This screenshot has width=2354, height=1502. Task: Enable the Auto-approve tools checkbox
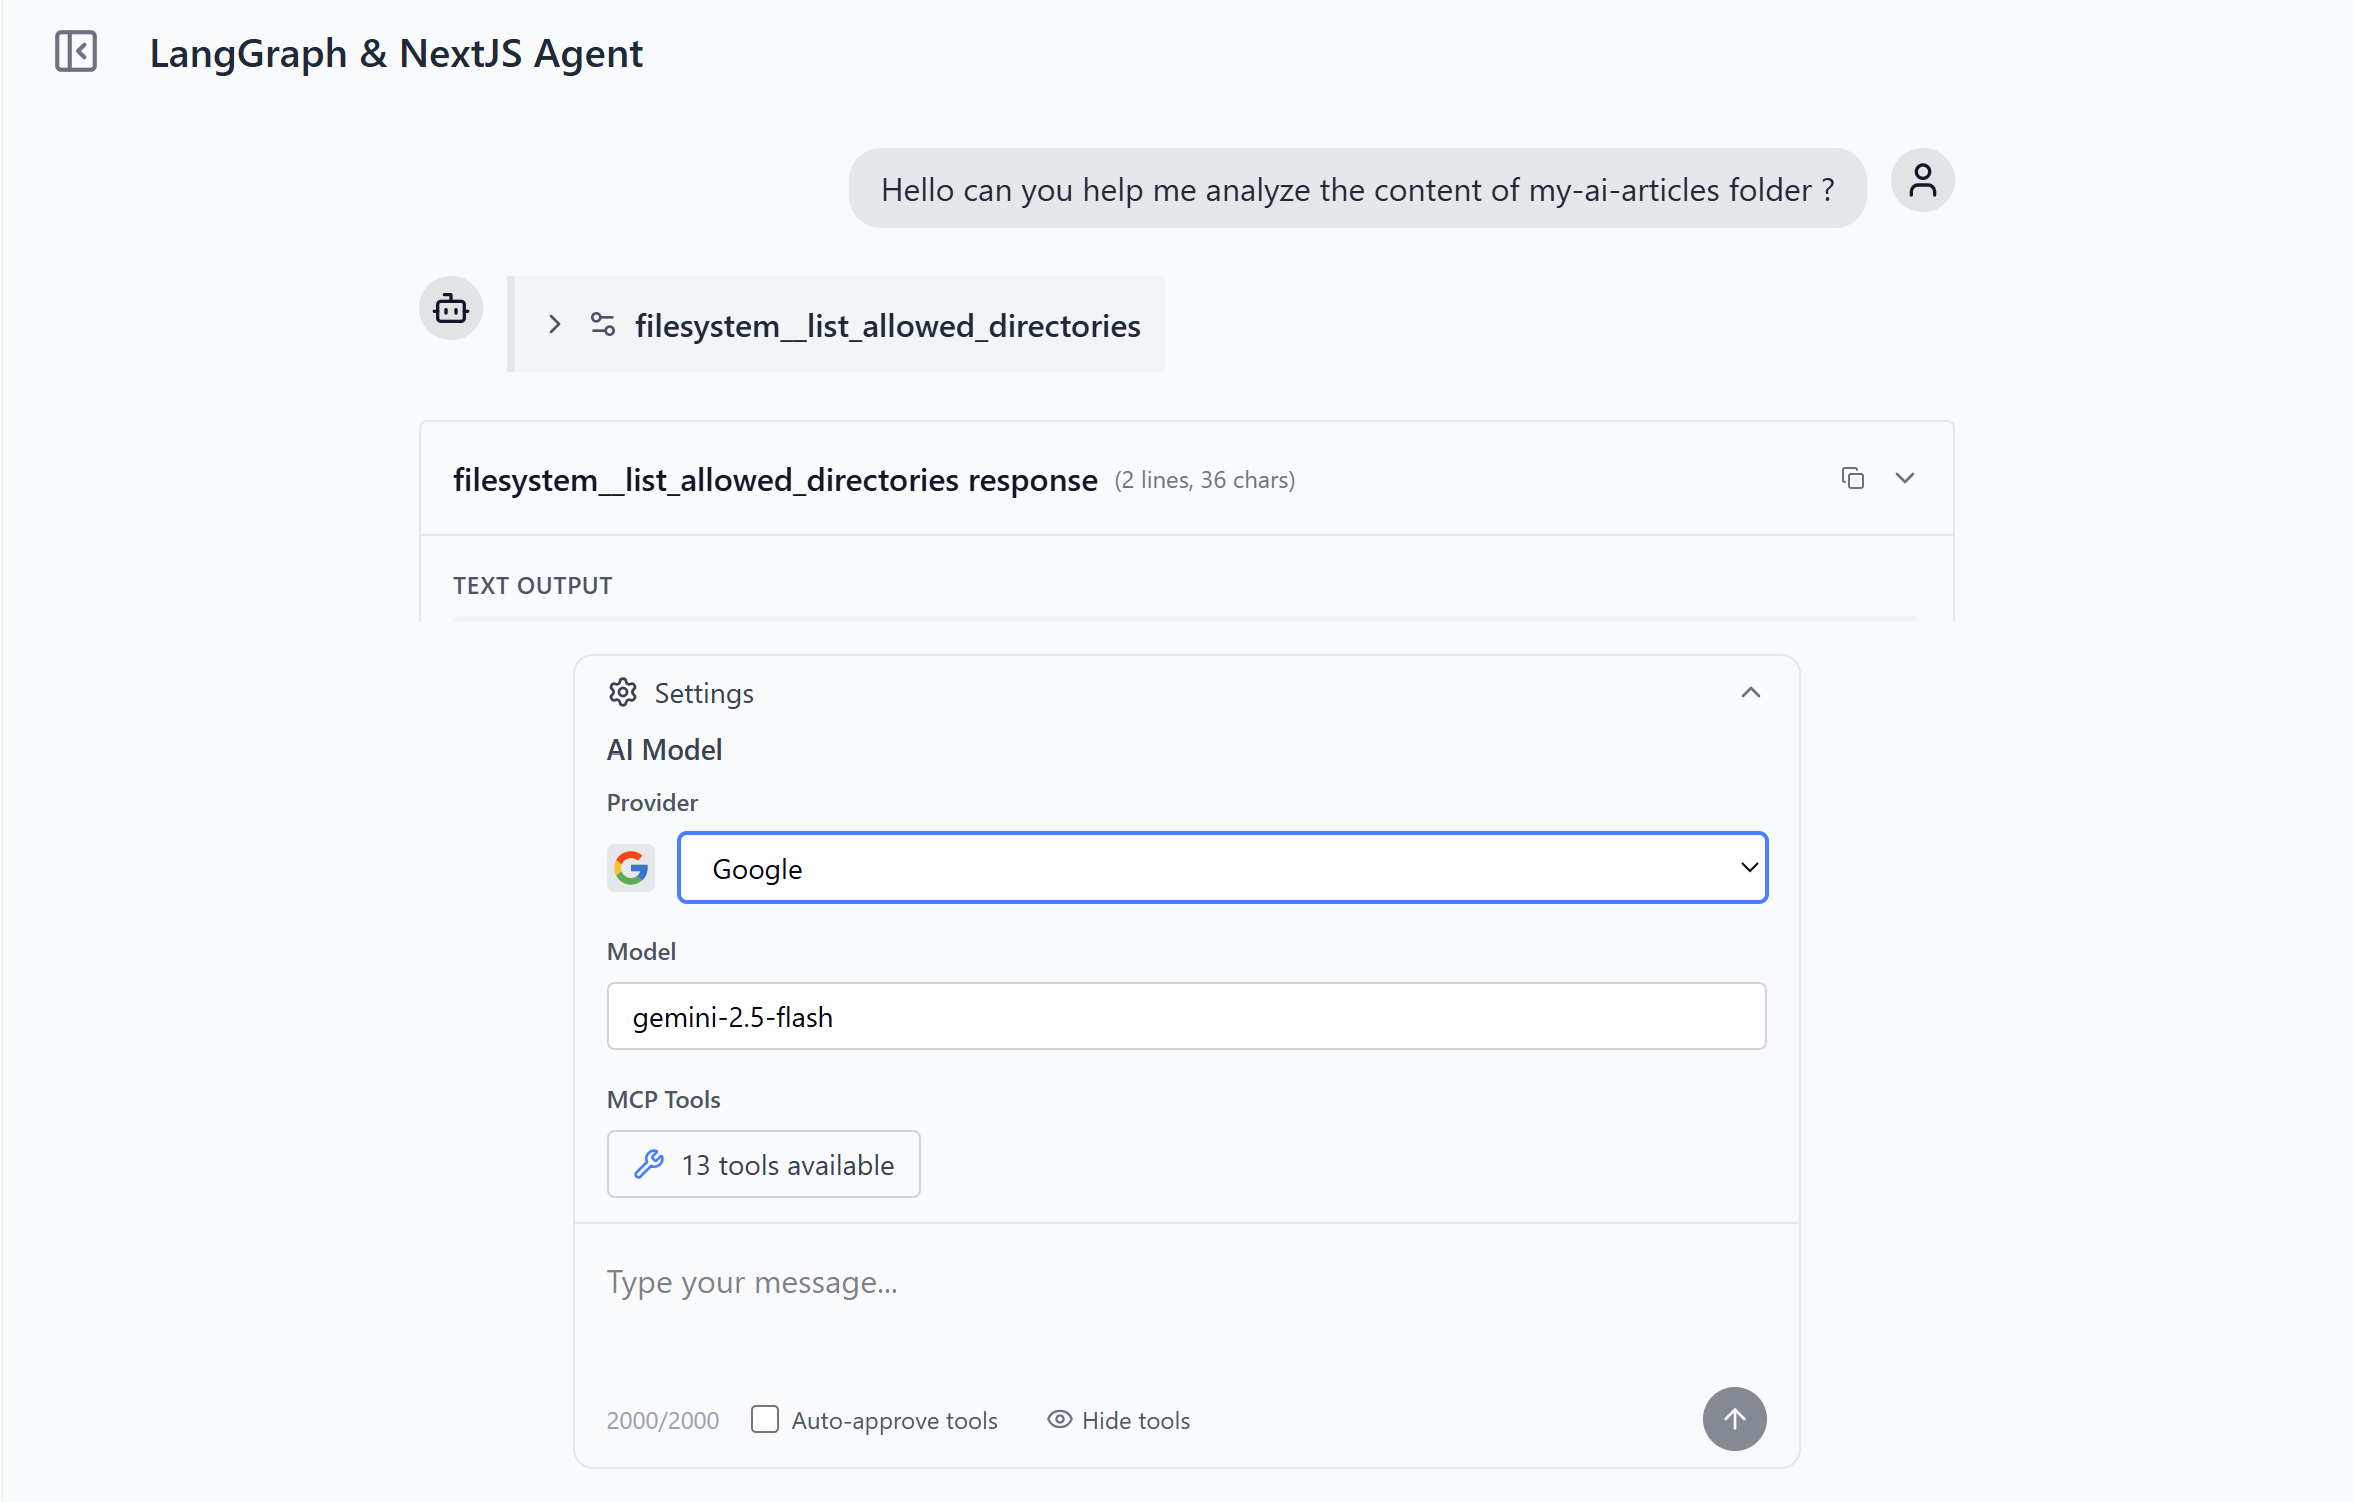[765, 1419]
